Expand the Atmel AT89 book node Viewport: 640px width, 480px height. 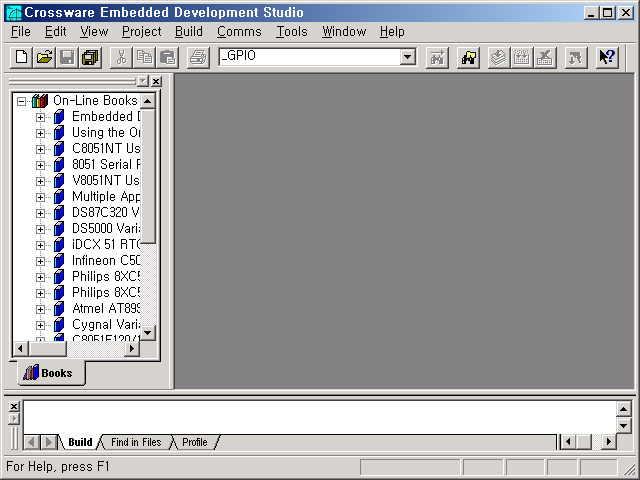(x=40, y=309)
